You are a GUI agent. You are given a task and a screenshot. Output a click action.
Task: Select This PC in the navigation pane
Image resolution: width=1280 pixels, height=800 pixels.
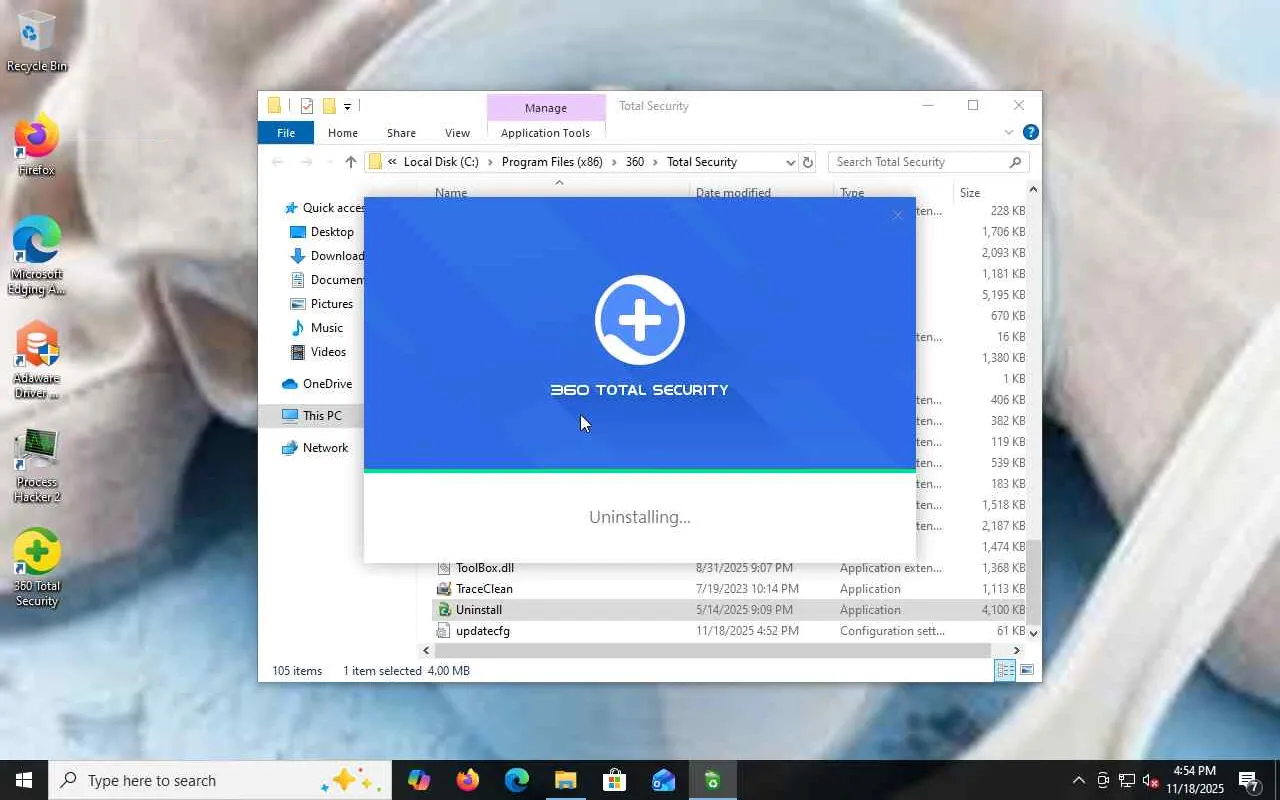[x=322, y=416]
